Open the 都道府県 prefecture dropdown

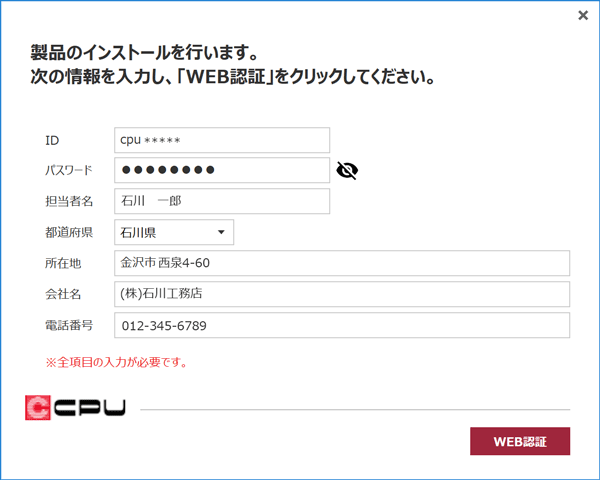pos(174,232)
